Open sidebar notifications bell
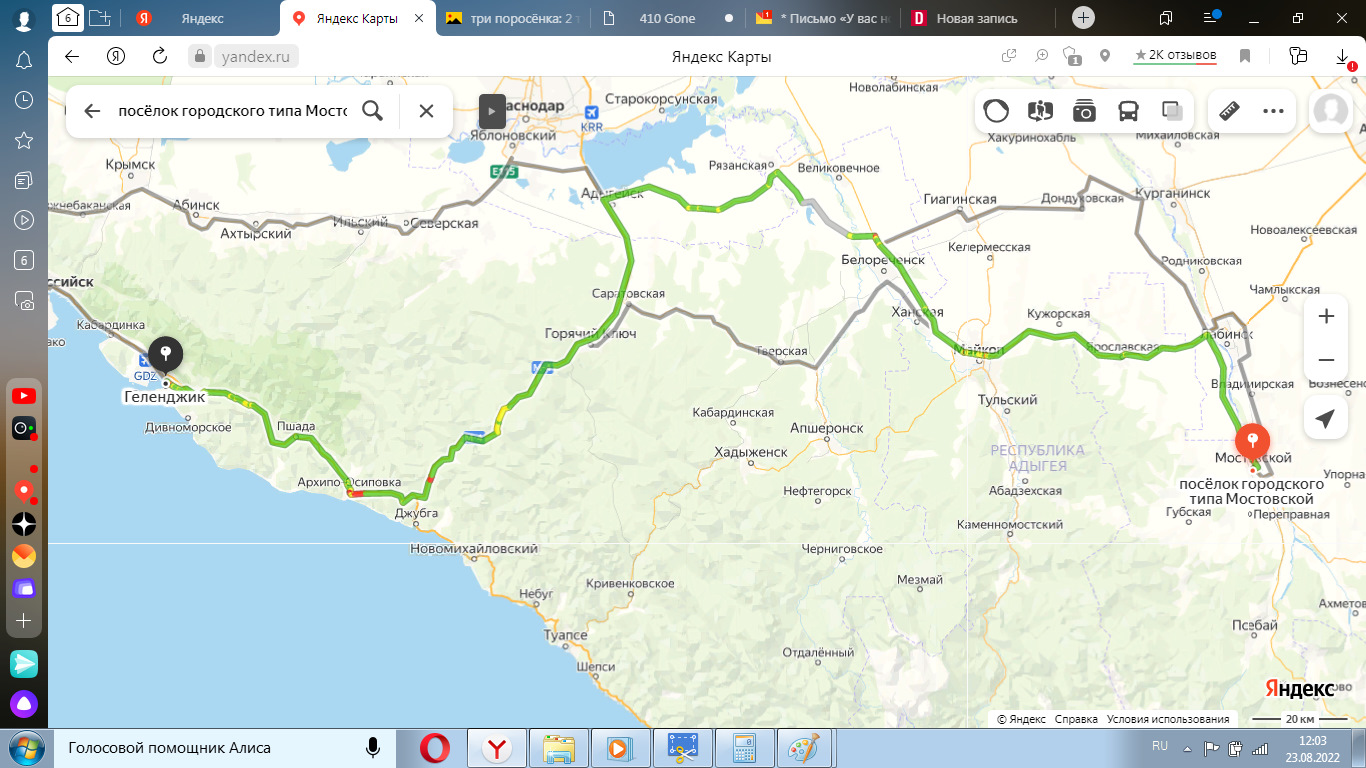The height and width of the screenshot is (768, 1366). point(24,60)
